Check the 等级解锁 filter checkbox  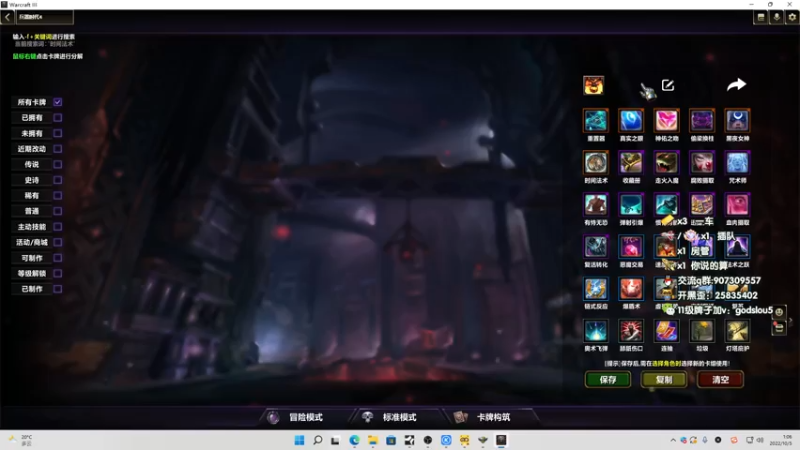pos(58,273)
